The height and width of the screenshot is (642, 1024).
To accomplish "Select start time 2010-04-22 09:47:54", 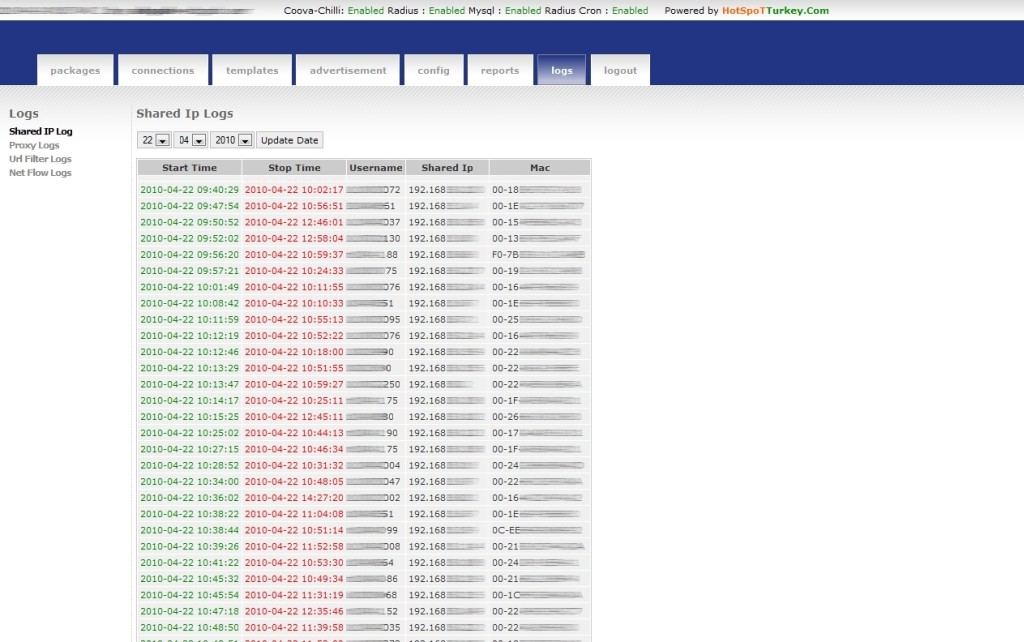I will point(189,206).
